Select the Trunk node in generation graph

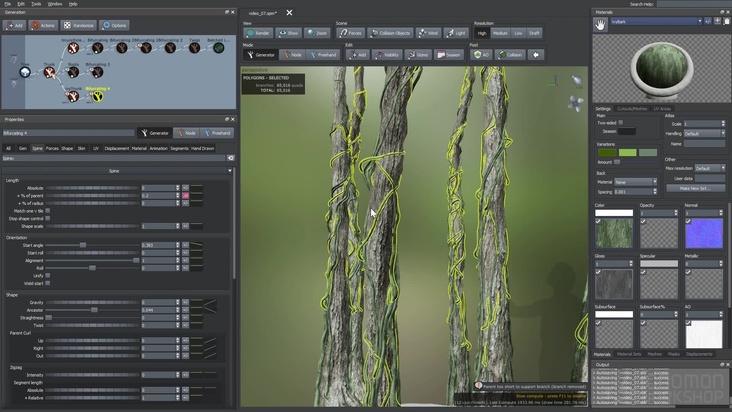coord(49,72)
